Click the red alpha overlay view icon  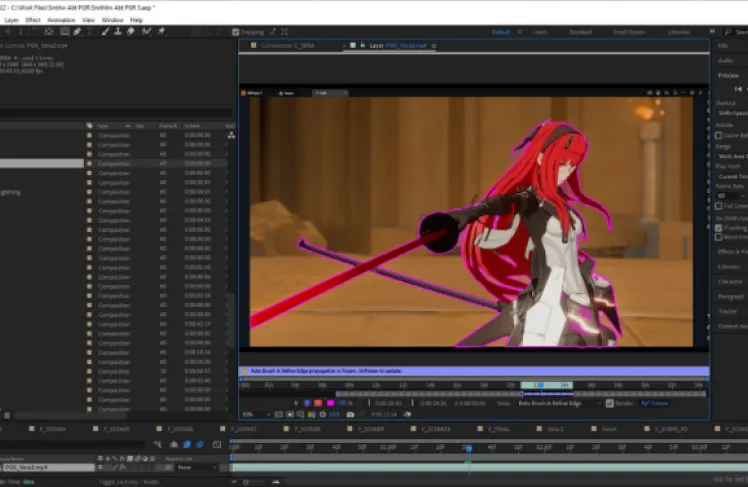318,404
